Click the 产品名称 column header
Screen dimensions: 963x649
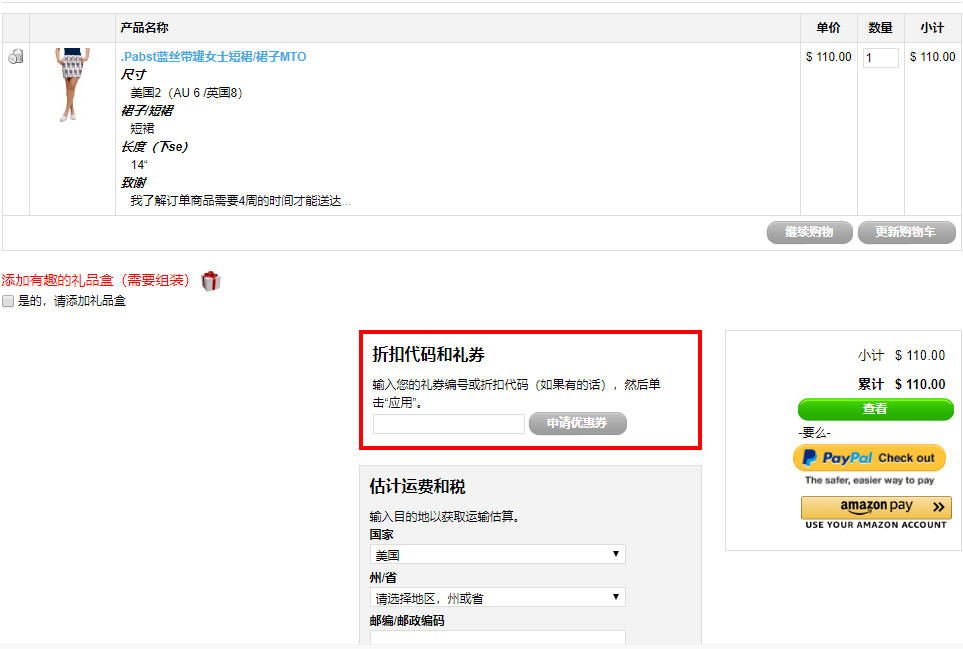point(144,28)
